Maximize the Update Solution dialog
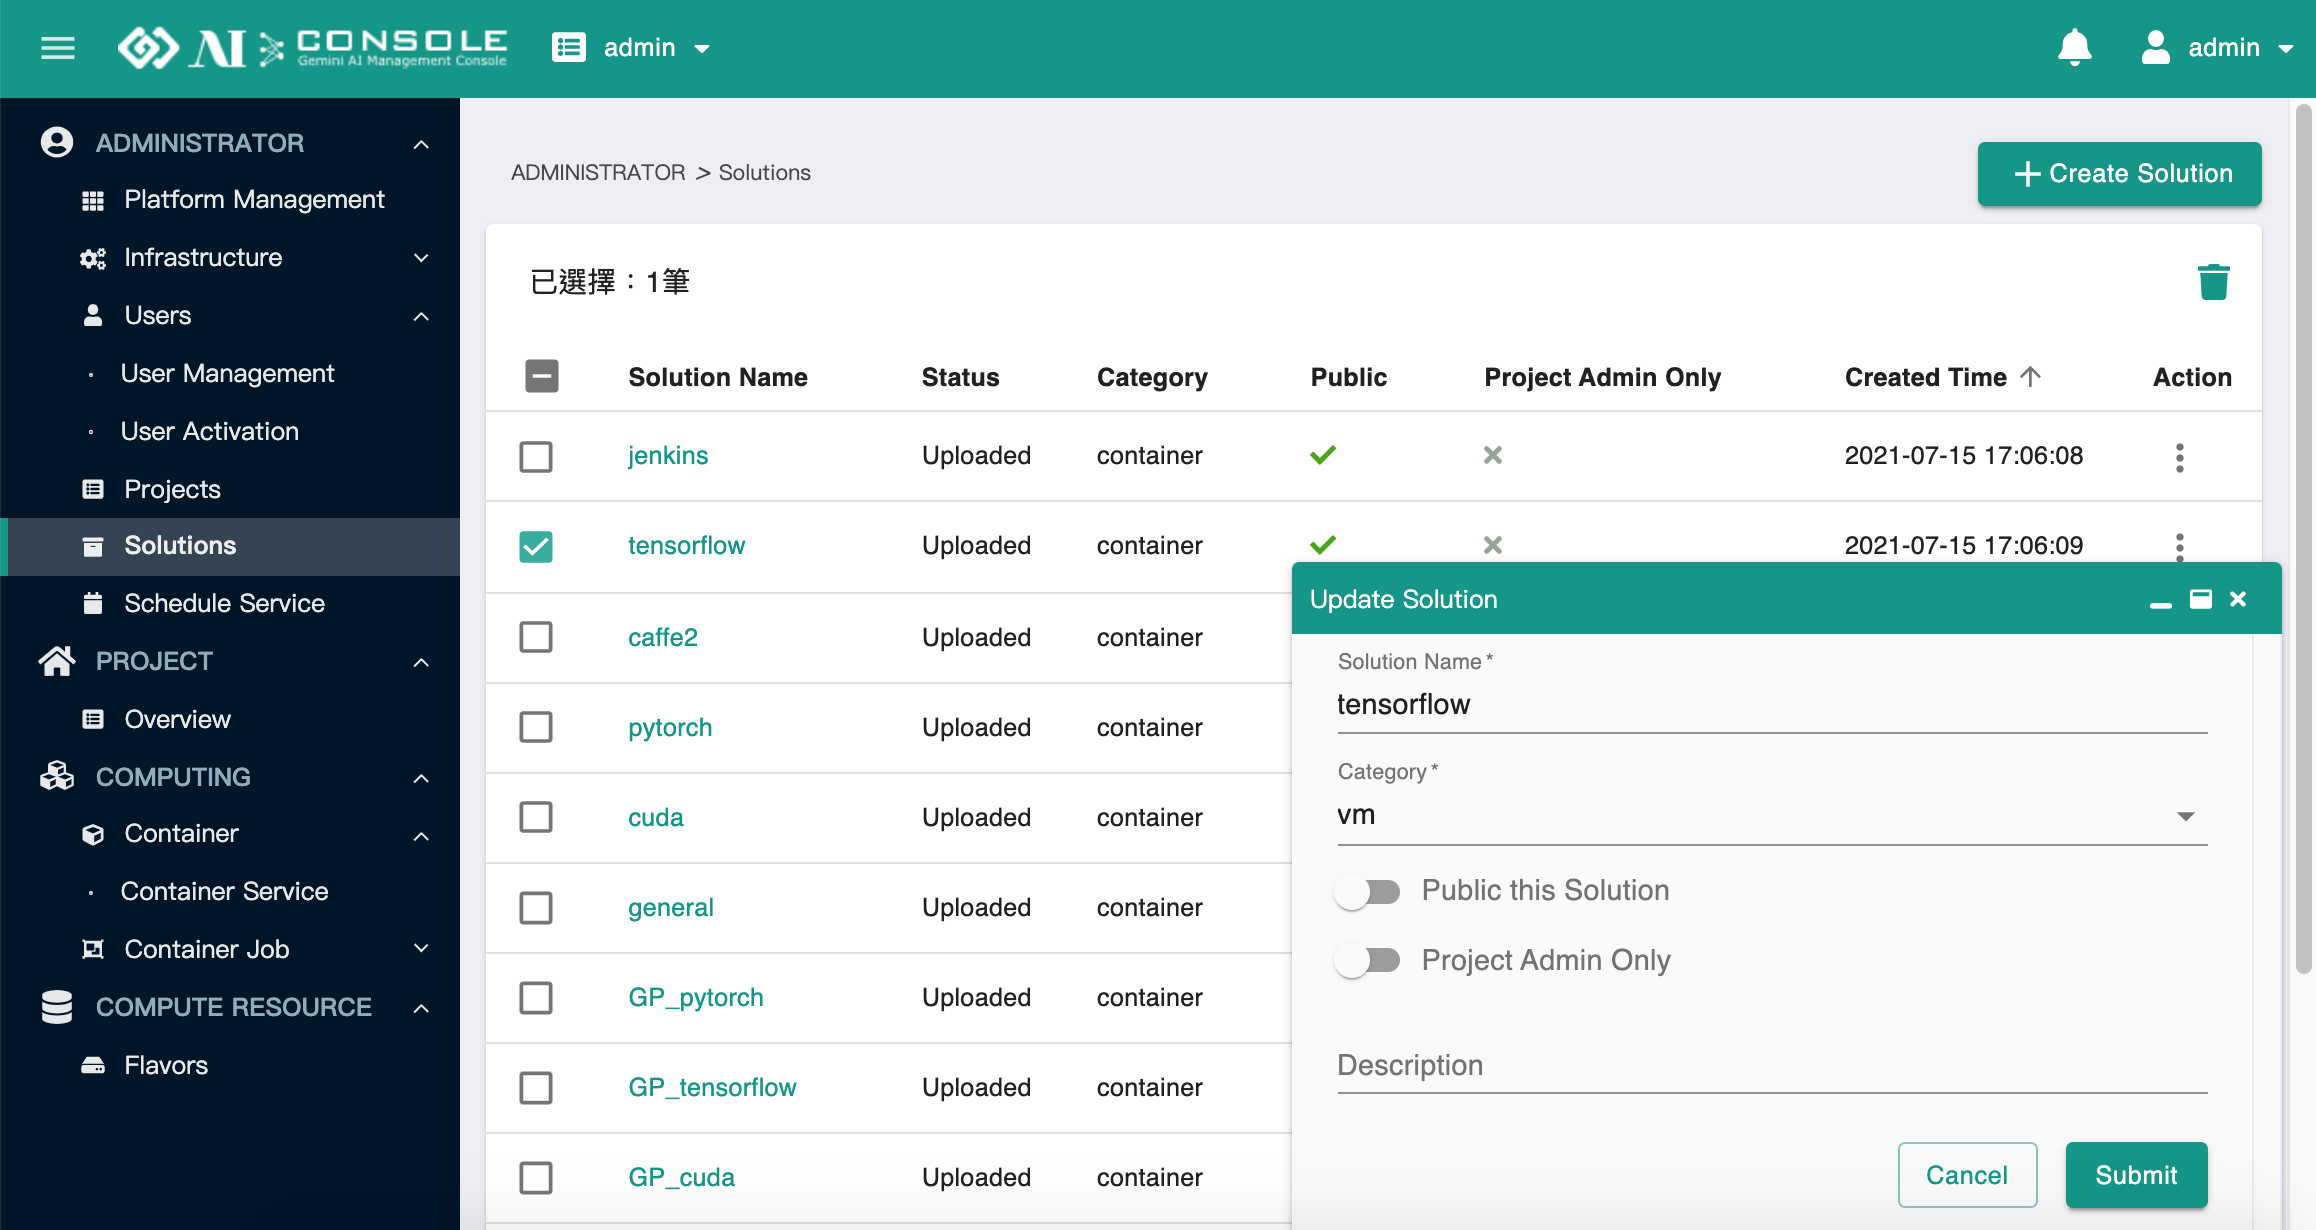Viewport: 2316px width, 1230px height. tap(2201, 599)
